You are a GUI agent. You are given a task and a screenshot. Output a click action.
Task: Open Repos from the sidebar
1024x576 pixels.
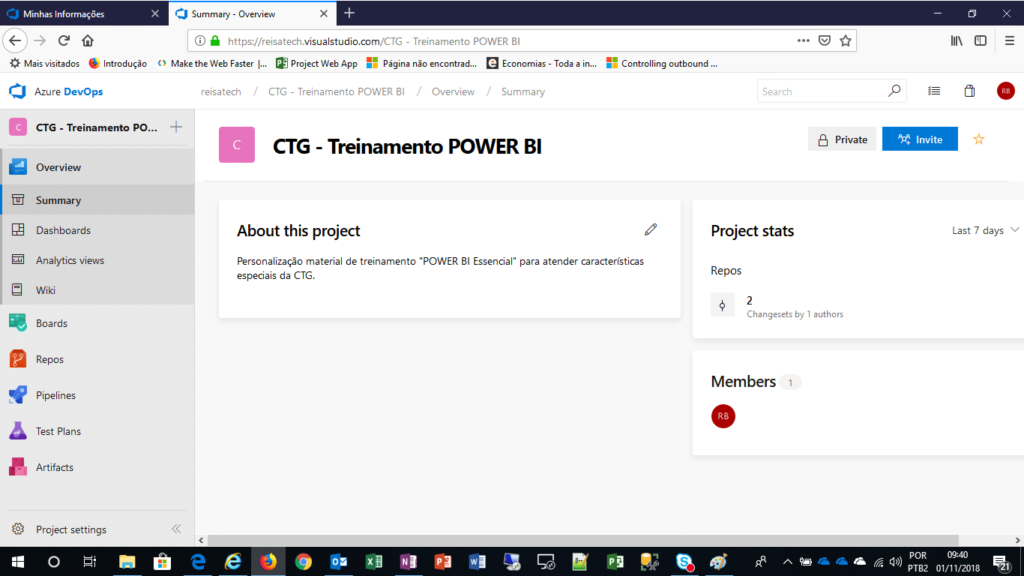point(49,359)
